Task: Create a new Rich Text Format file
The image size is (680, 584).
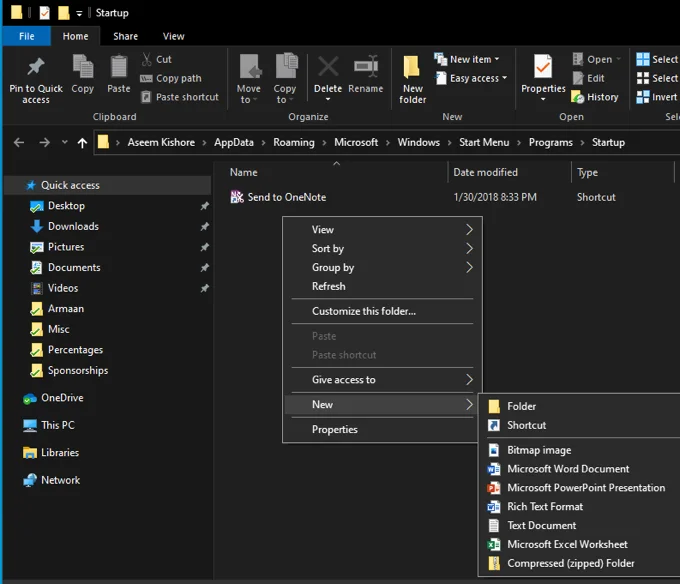Action: coord(579,507)
